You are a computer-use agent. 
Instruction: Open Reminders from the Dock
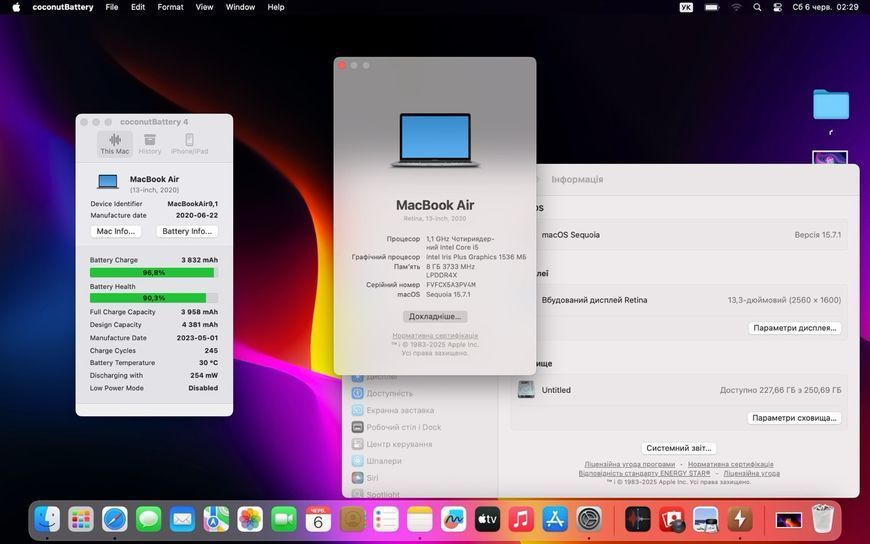coord(386,520)
